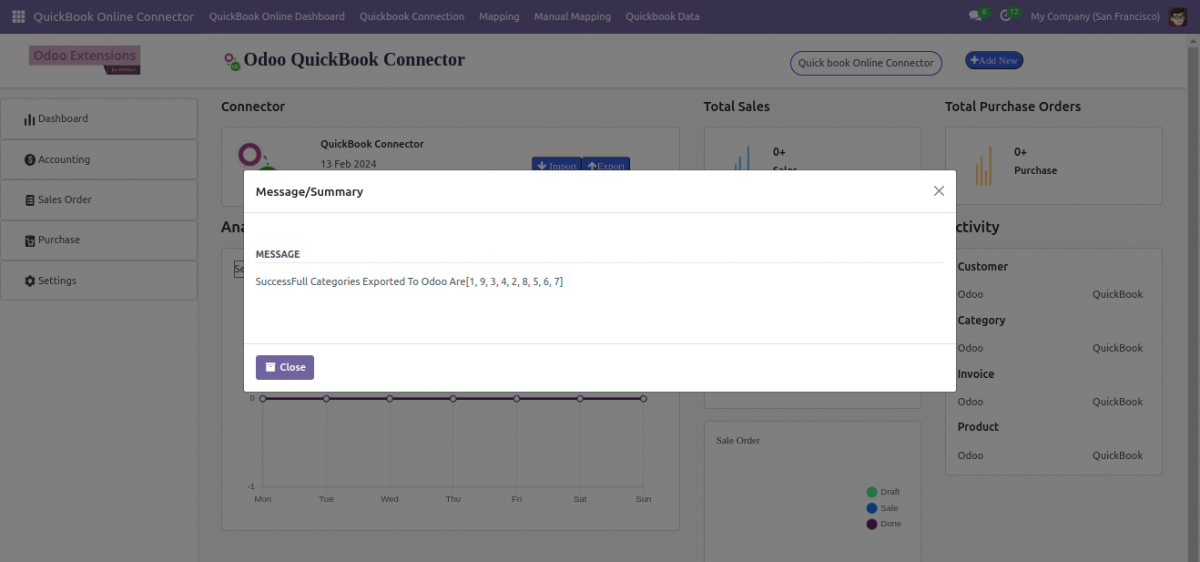
Task: Click the Close button in dialog
Action: 285,367
